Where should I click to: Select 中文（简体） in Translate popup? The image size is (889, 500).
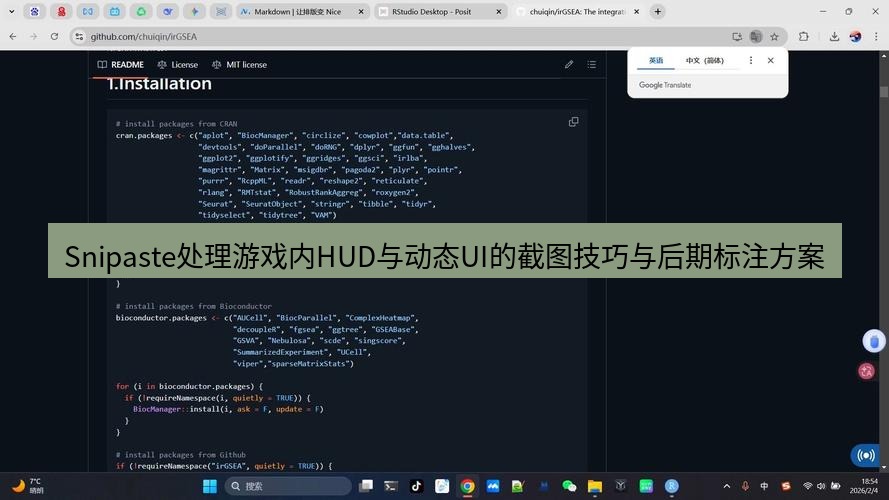coord(705,61)
